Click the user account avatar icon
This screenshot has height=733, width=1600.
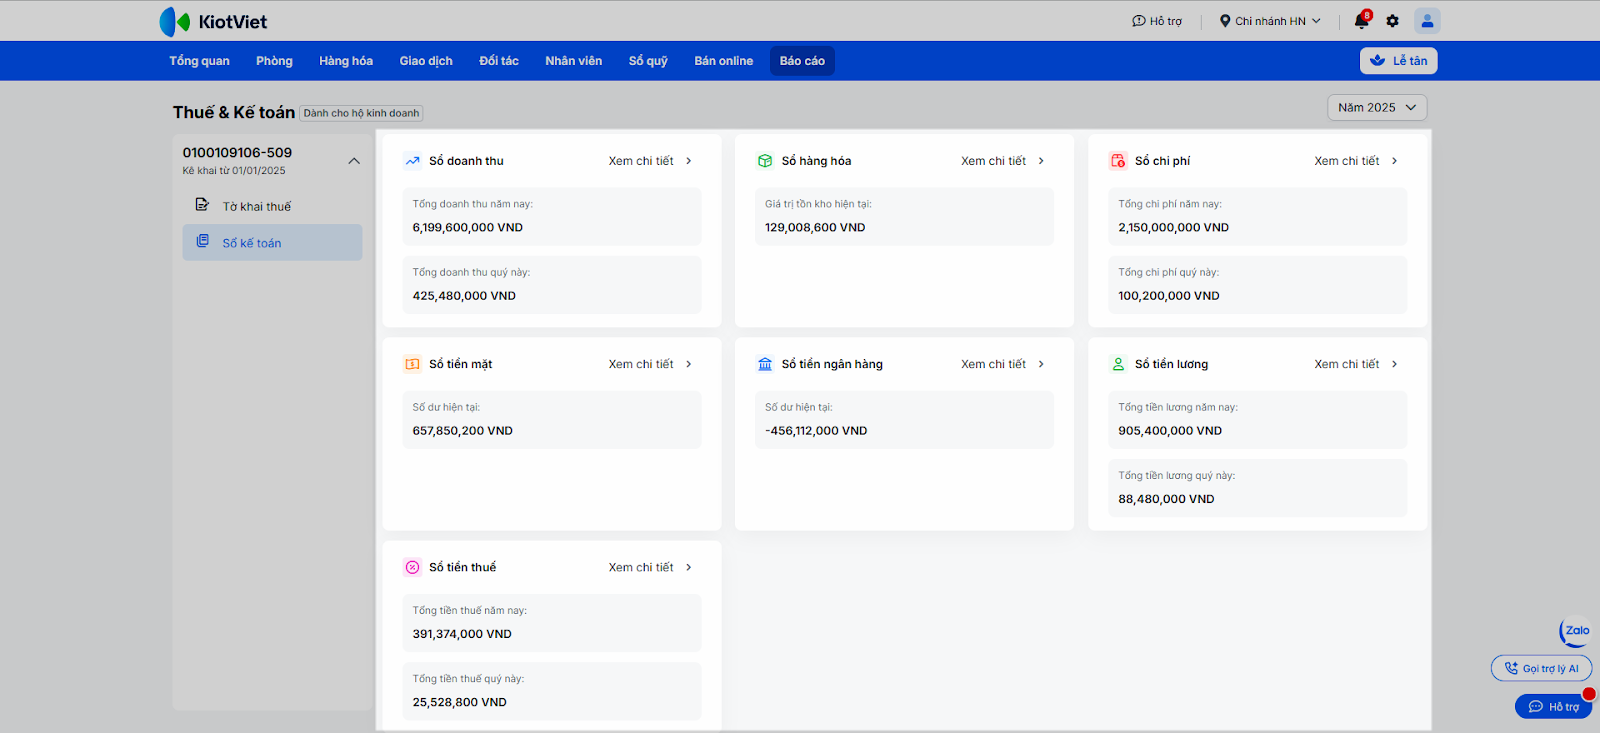click(1427, 21)
